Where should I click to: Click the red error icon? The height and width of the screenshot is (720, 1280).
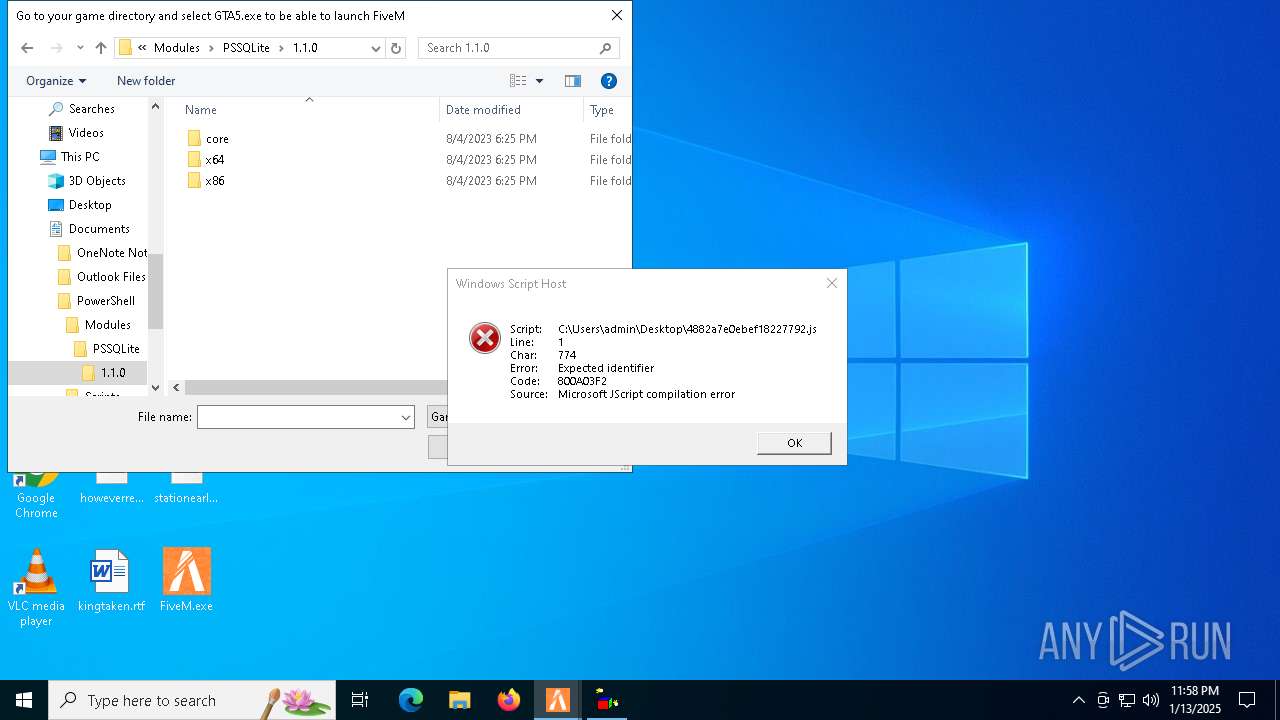[485, 338]
